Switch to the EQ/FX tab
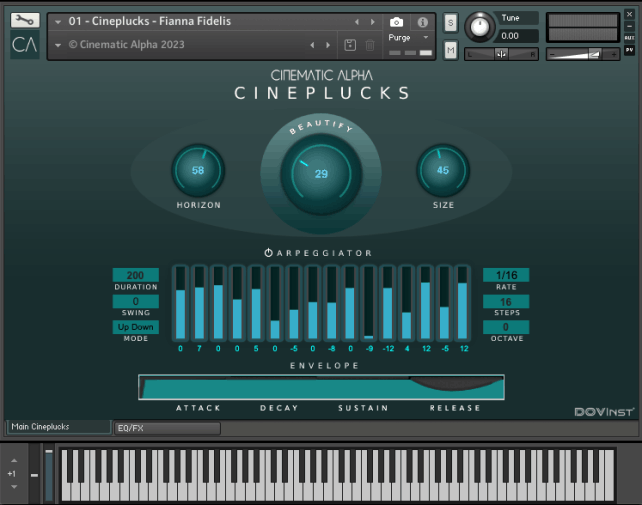642x505 pixels. coord(167,428)
